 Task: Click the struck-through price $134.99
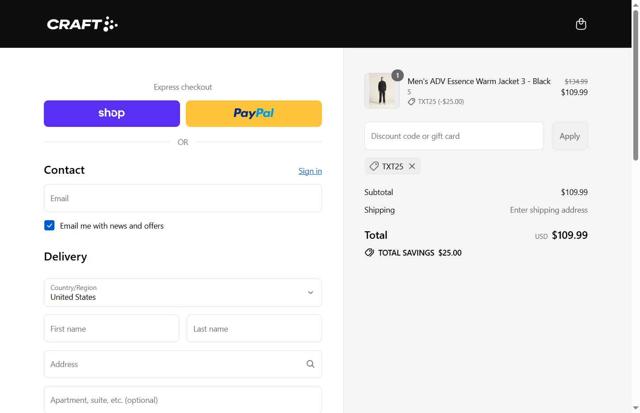click(x=576, y=82)
